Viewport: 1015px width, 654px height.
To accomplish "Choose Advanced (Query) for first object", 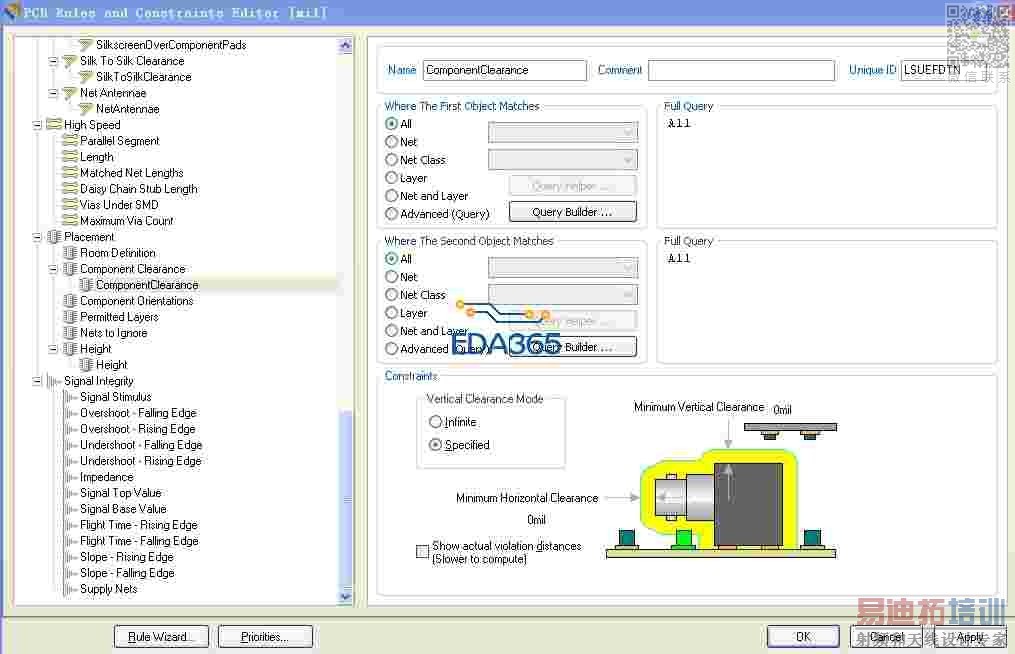I will coord(391,214).
